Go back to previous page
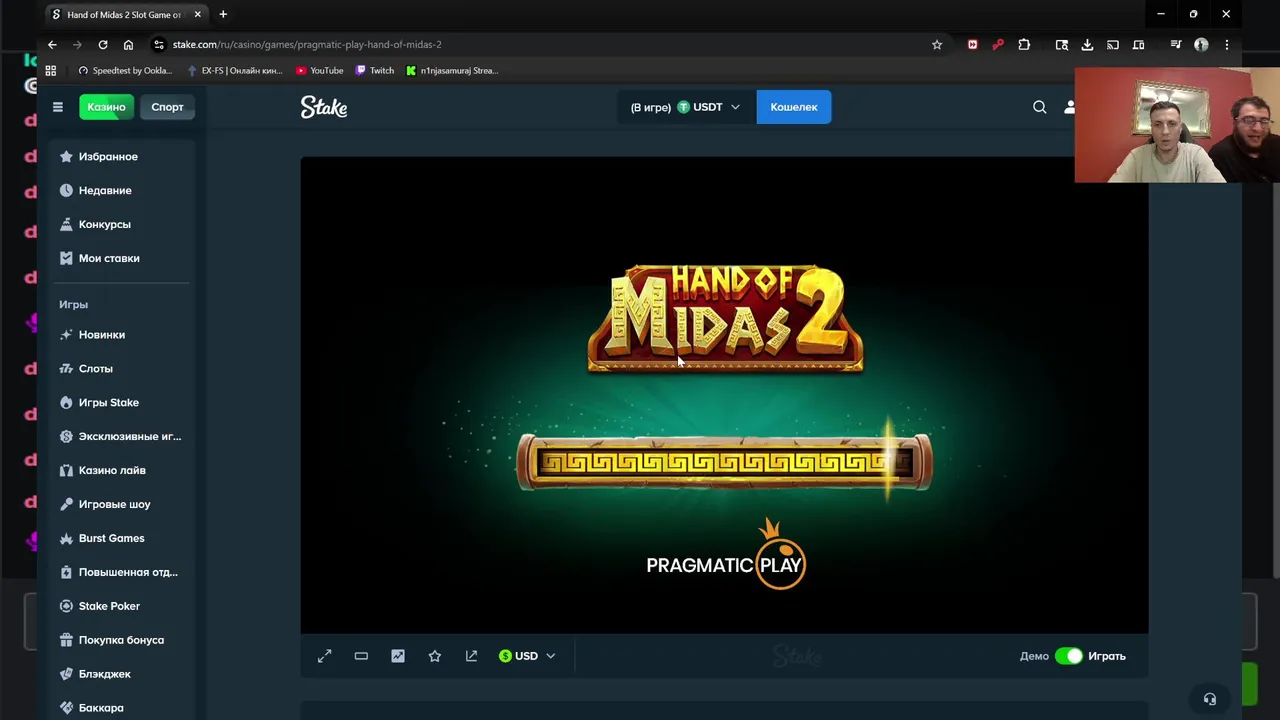 click(52, 45)
